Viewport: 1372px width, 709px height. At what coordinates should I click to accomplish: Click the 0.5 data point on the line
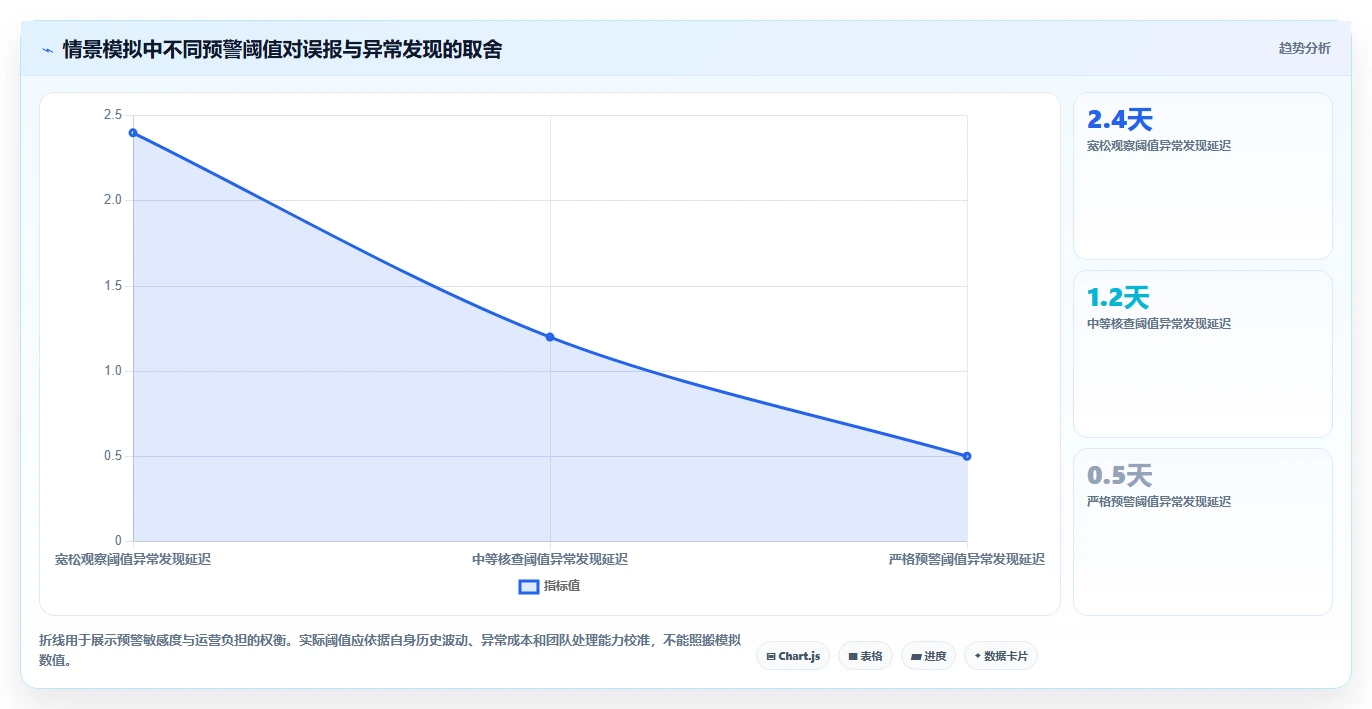coord(967,456)
